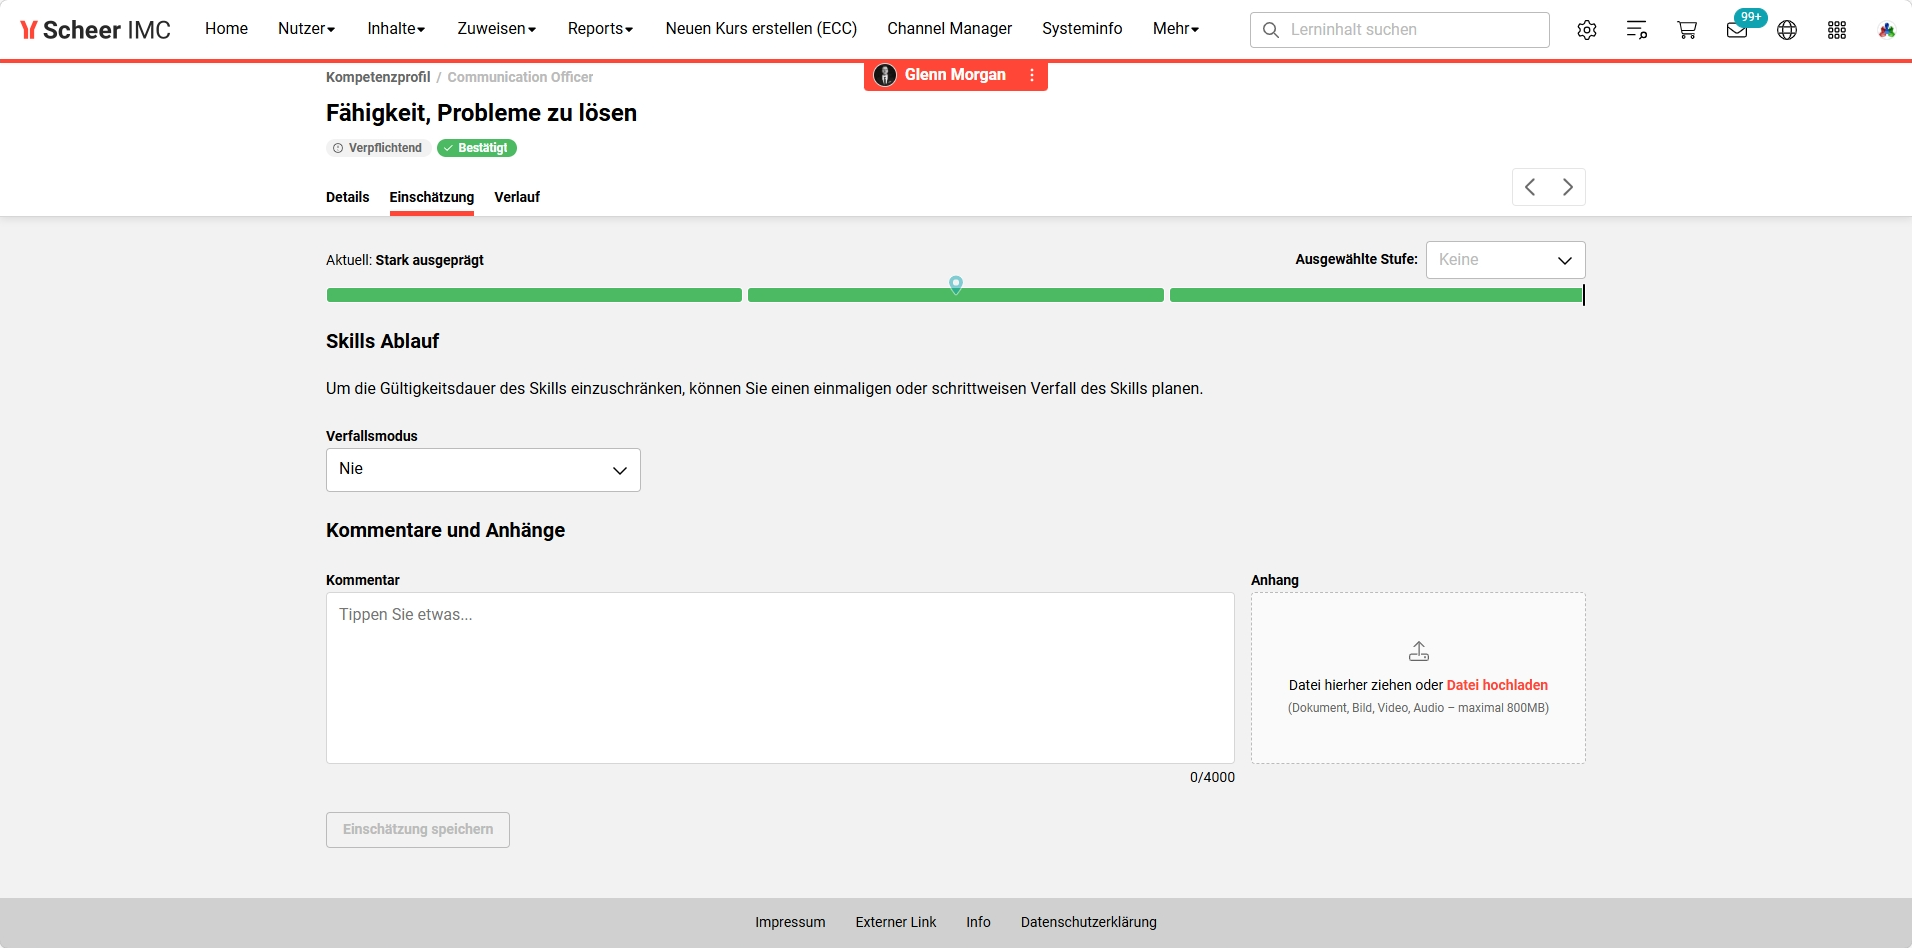Expand the Reports menu

600,29
